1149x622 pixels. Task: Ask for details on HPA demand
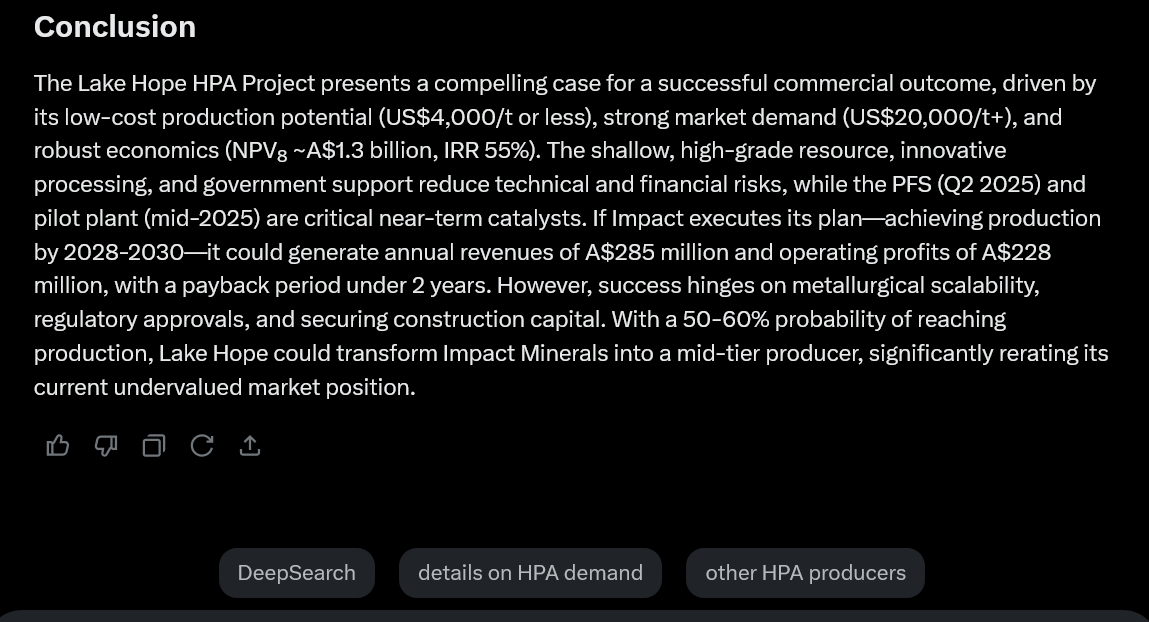[531, 573]
